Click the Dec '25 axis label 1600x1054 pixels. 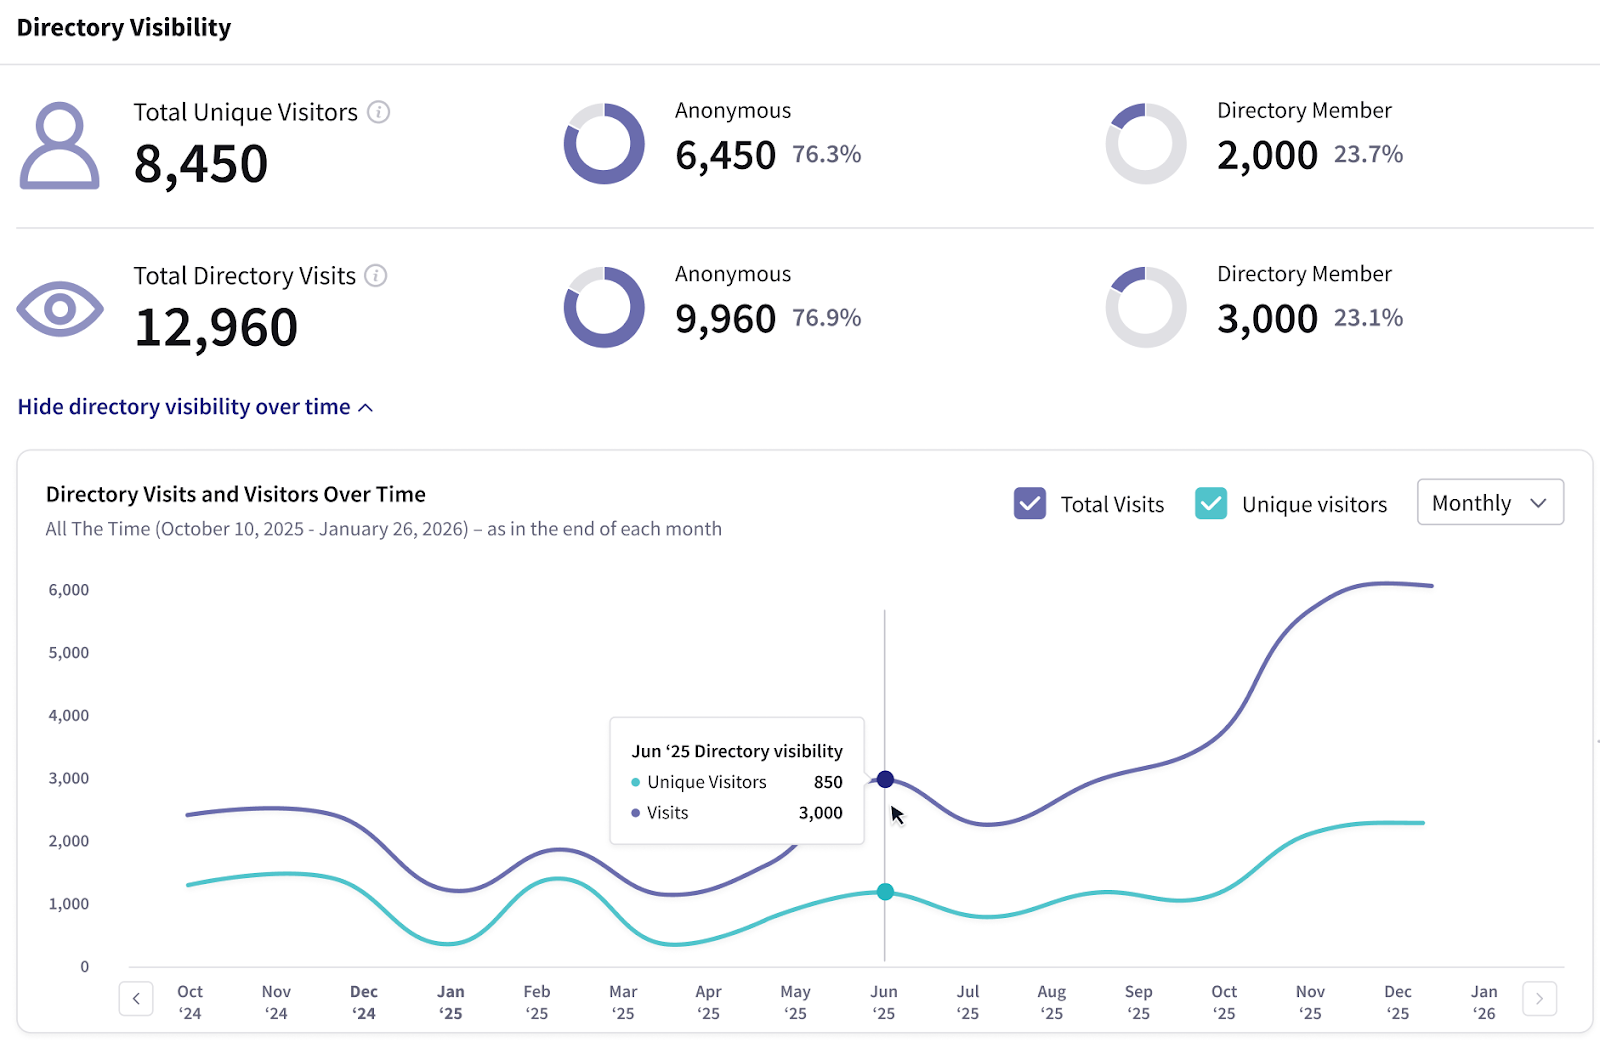(1398, 1002)
